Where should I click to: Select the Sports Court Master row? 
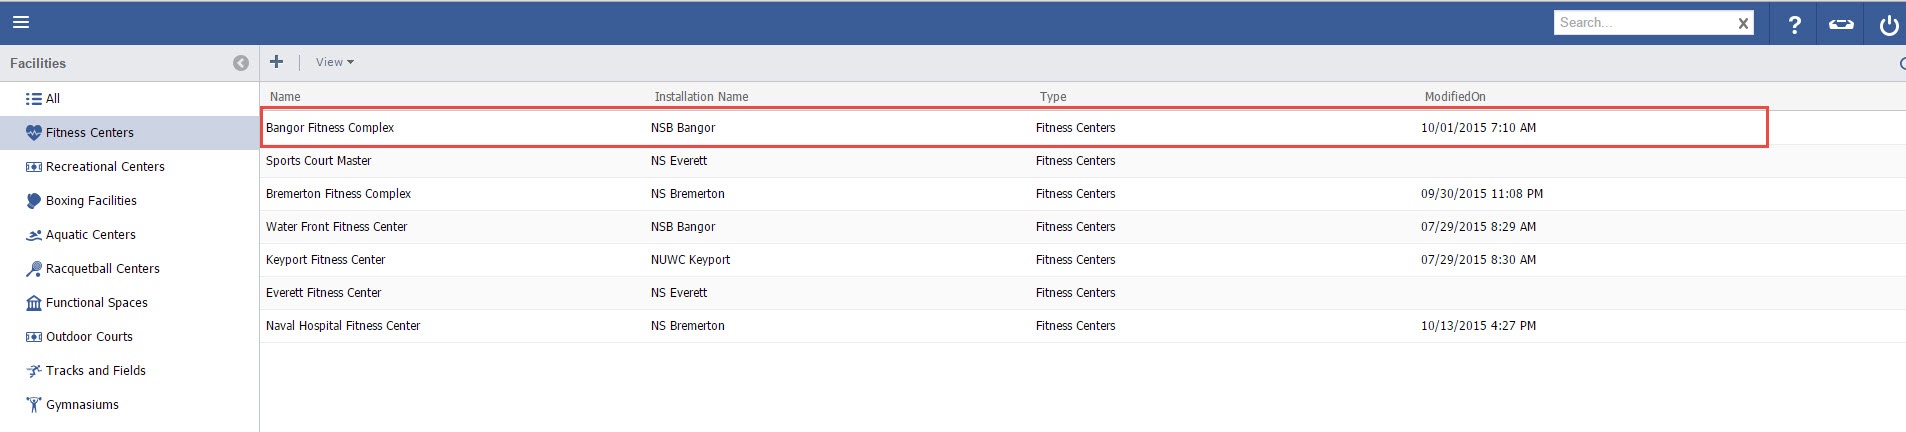[x=319, y=161]
